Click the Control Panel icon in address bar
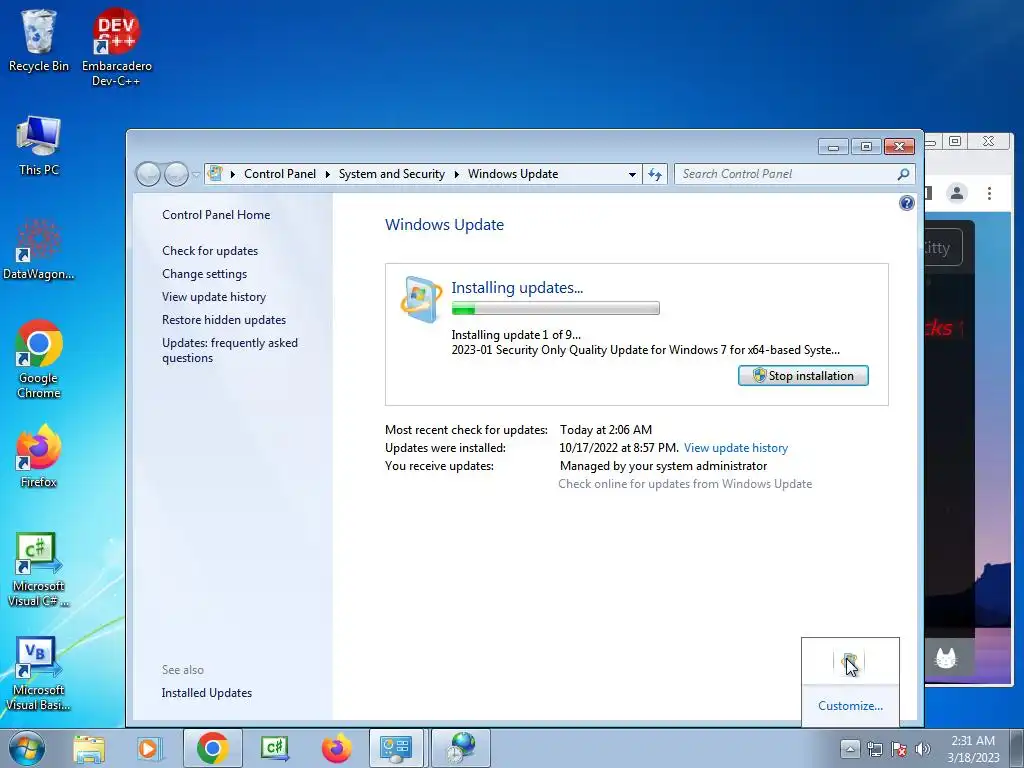This screenshot has height=768, width=1024. [215, 174]
